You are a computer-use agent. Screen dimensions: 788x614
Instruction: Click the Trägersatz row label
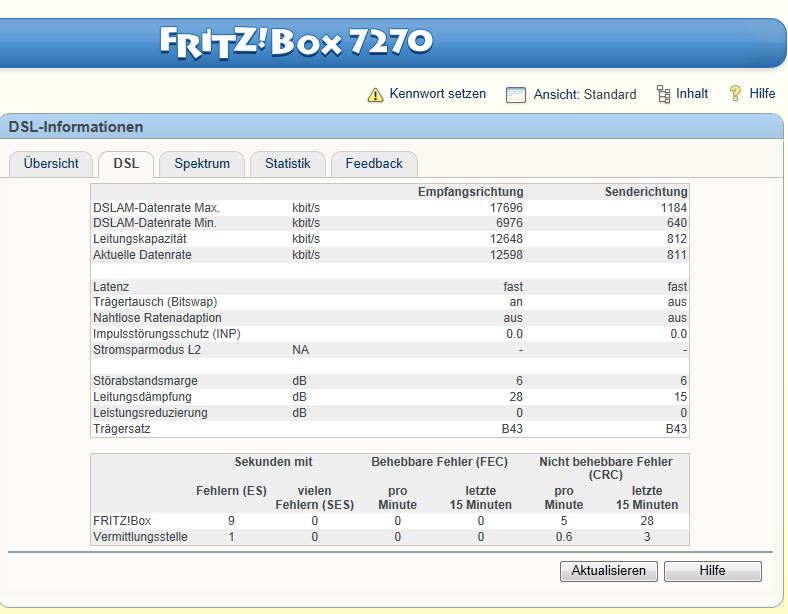[x=122, y=429]
